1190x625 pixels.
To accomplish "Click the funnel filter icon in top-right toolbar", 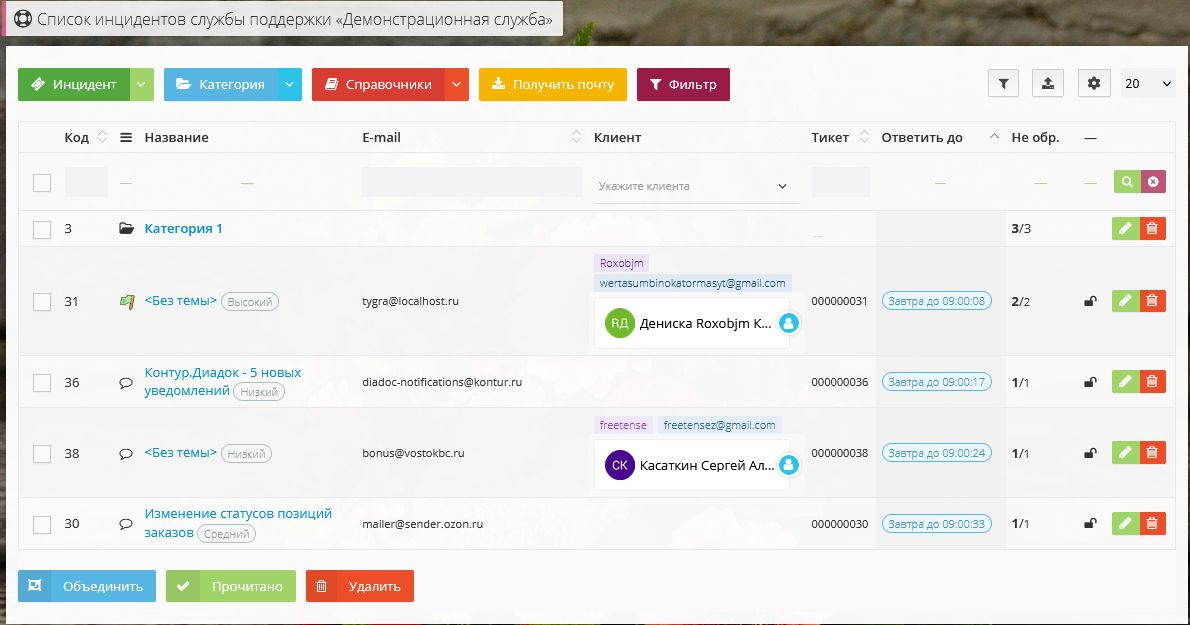I will click(1003, 84).
